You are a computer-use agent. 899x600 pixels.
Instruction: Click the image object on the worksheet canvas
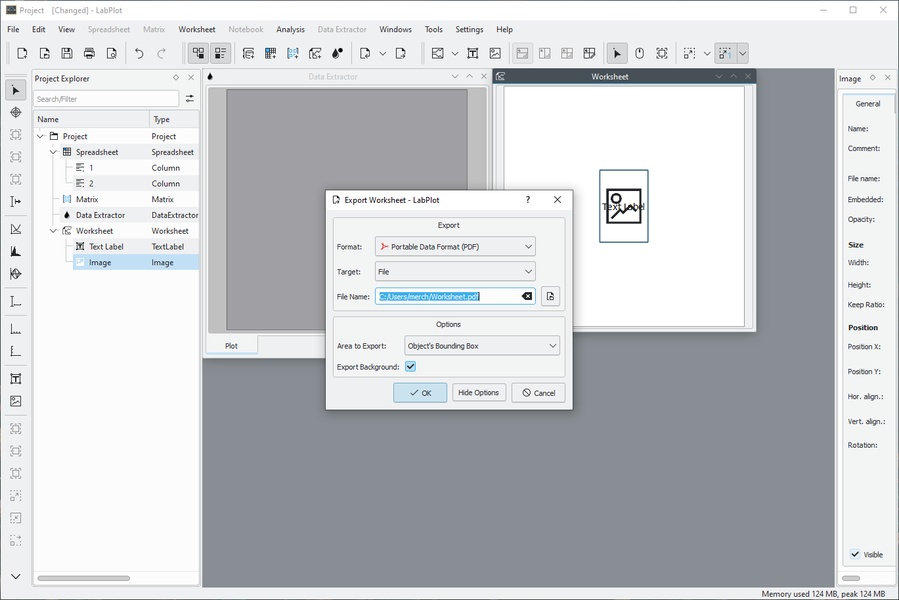[x=624, y=206]
